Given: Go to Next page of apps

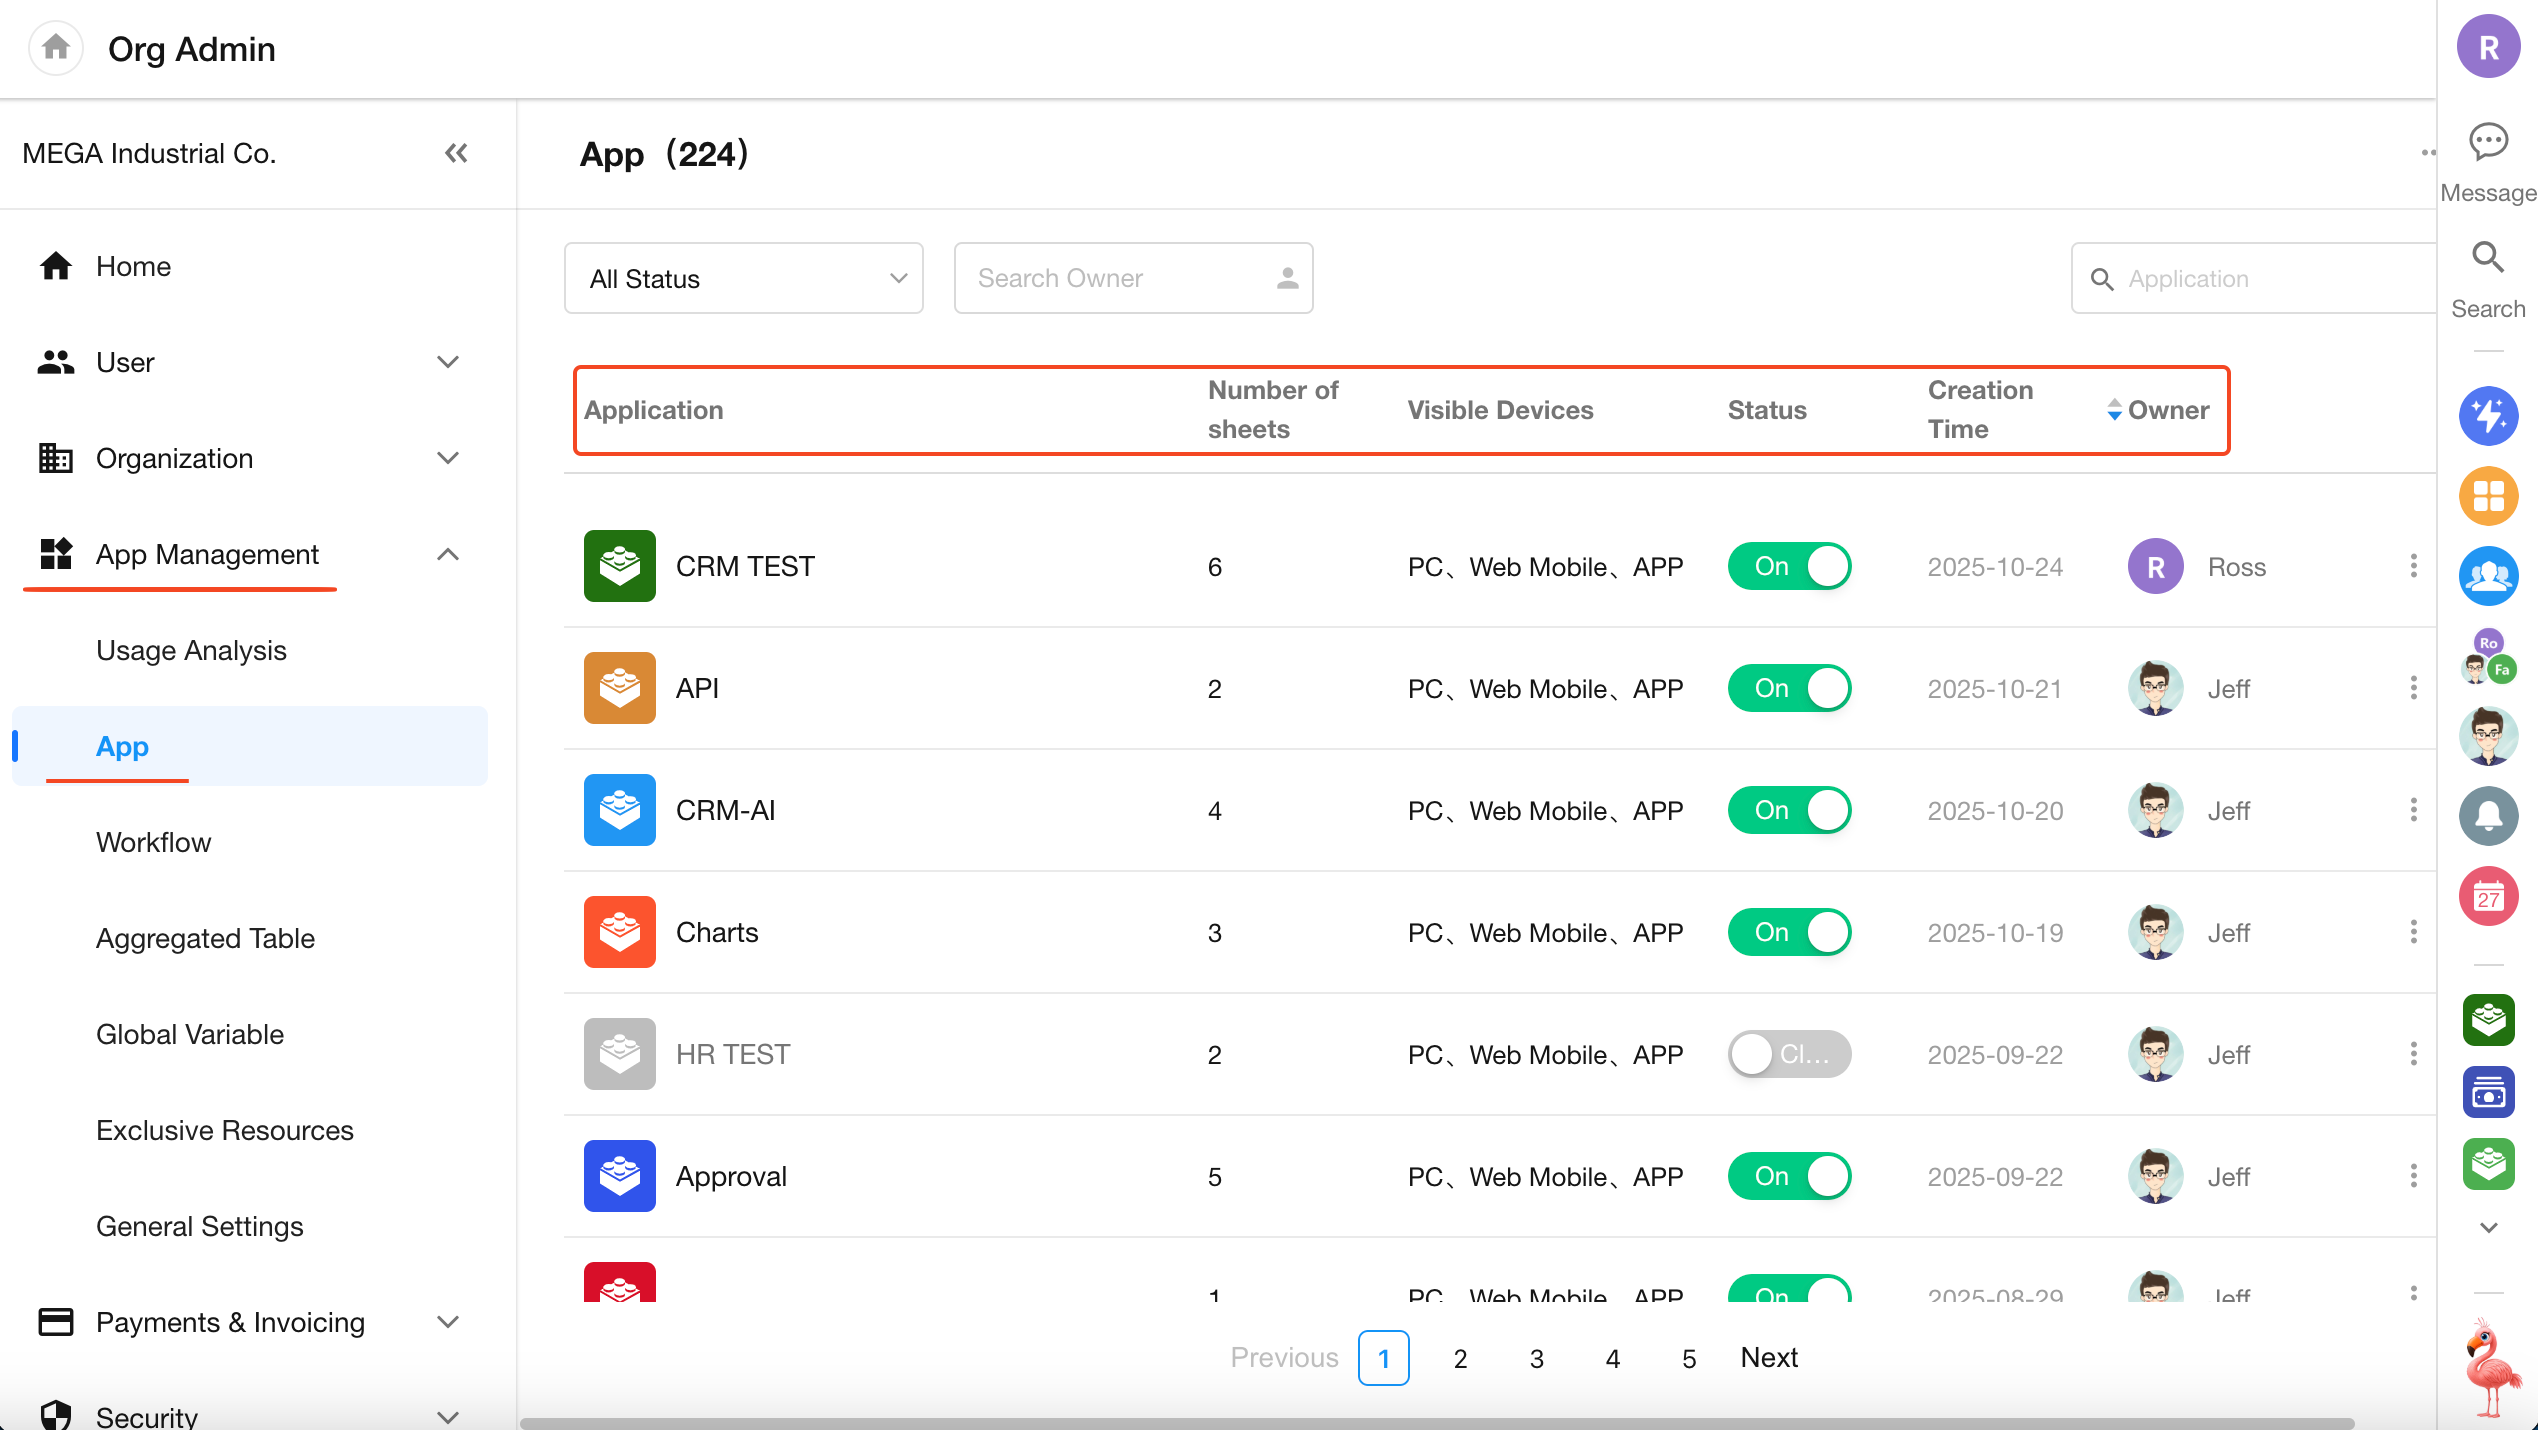Looking at the screenshot, I should [x=1769, y=1357].
